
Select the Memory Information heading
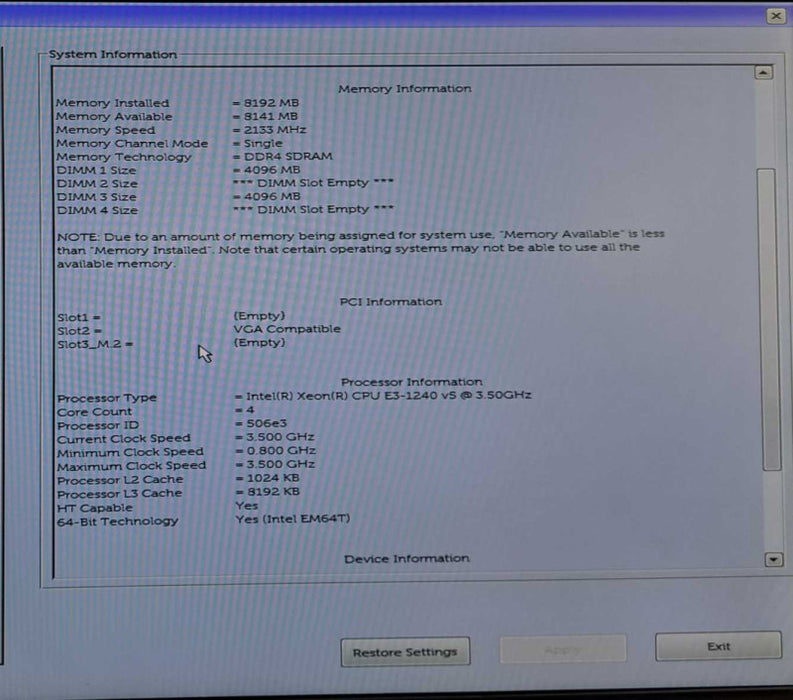(405, 89)
